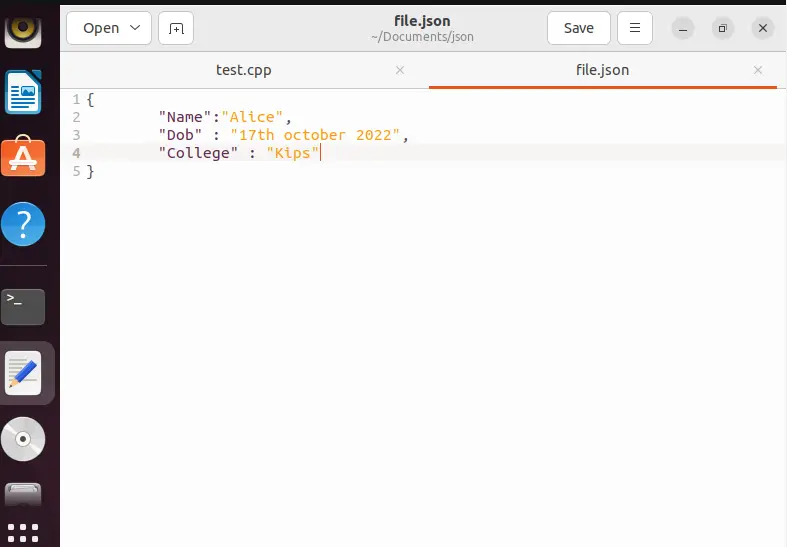Click line number 3 in the gutter
787x547 pixels.
point(76,135)
